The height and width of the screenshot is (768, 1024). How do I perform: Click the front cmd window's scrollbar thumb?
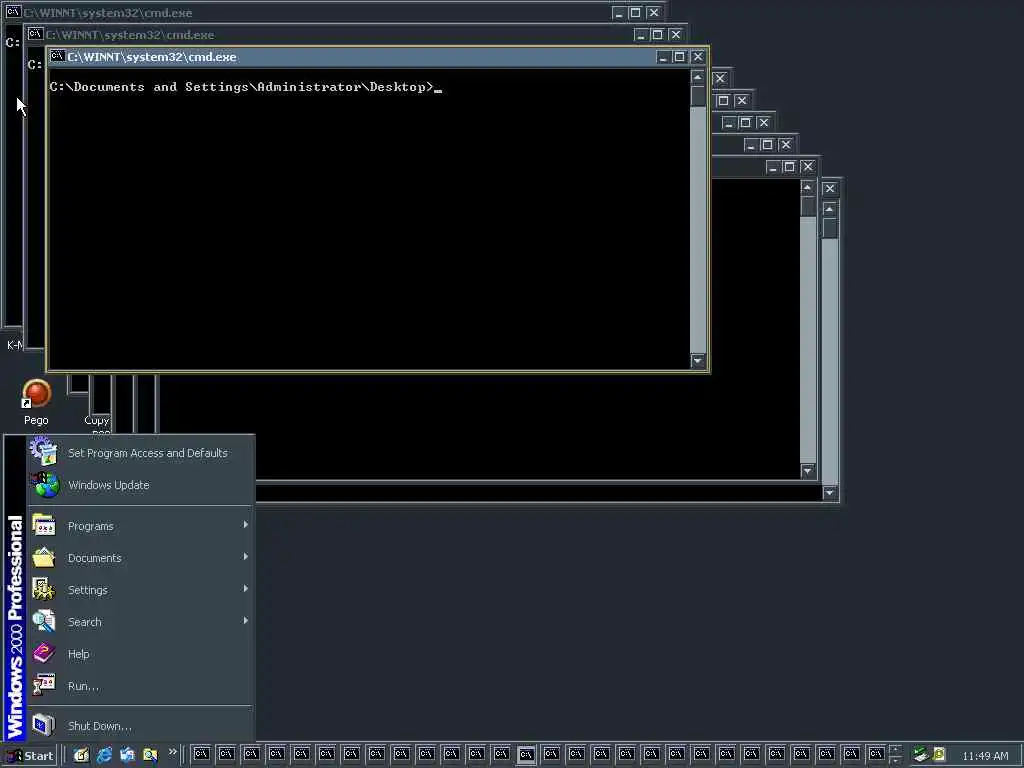click(697, 96)
